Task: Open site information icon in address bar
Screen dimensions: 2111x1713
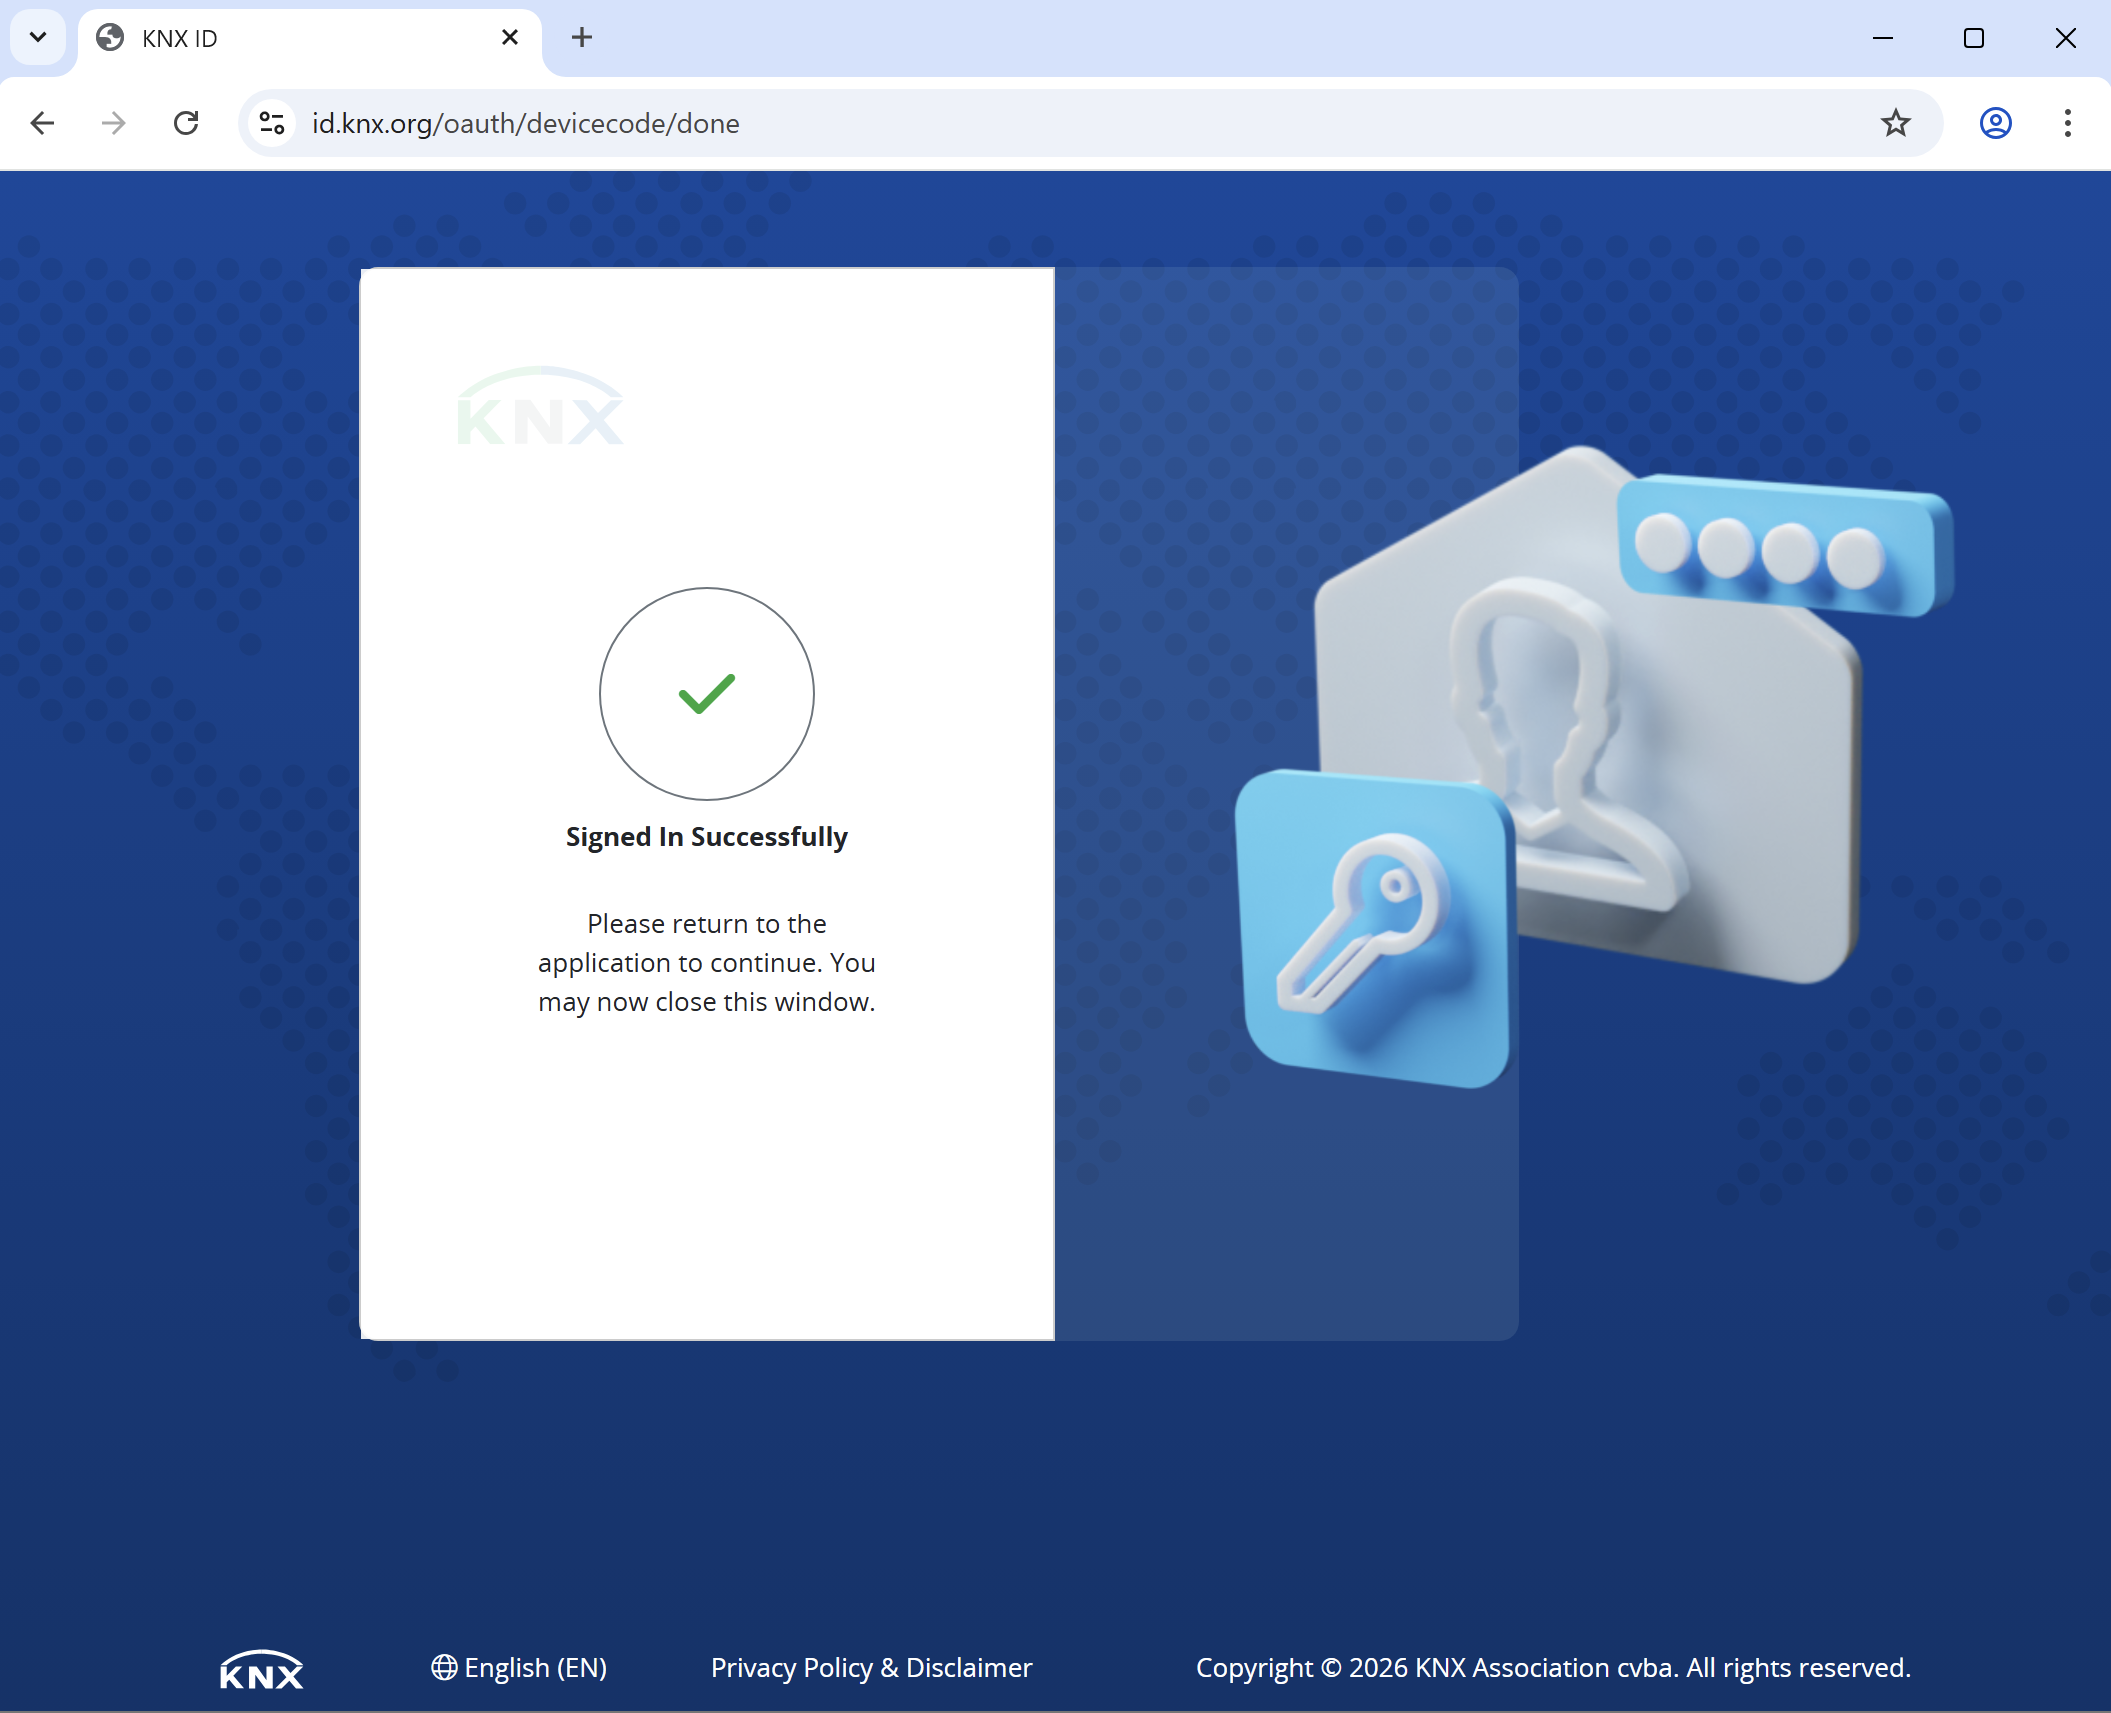Action: [272, 123]
